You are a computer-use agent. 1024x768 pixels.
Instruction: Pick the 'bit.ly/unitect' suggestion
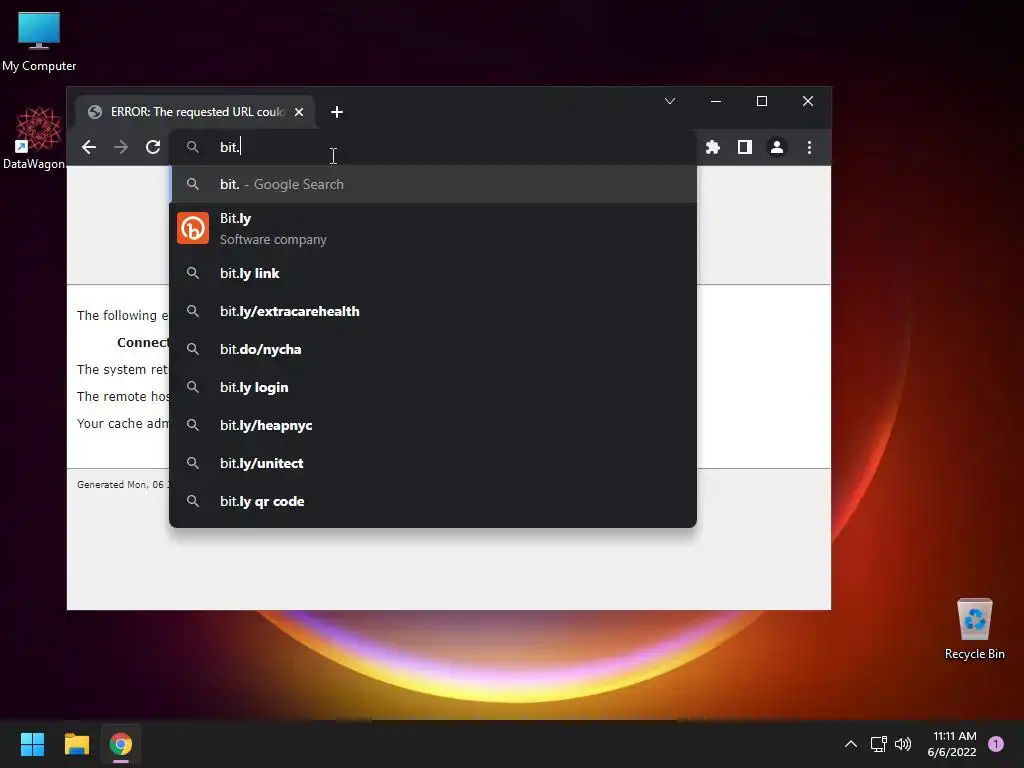tap(432, 463)
